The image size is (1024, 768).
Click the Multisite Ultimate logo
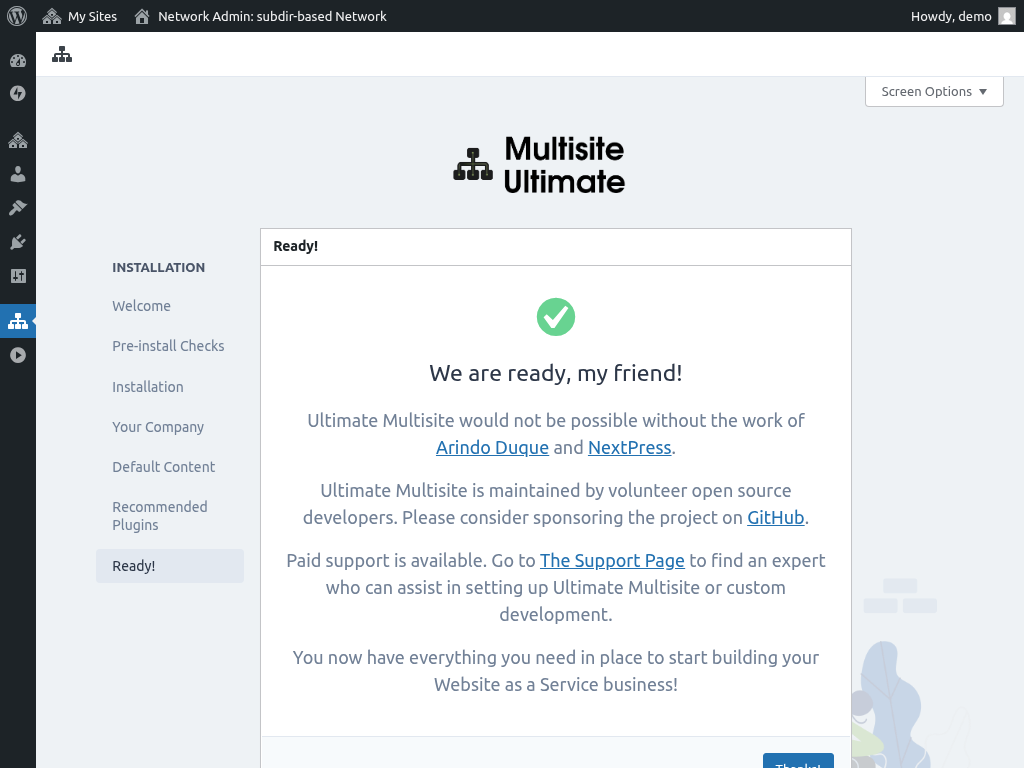click(539, 165)
